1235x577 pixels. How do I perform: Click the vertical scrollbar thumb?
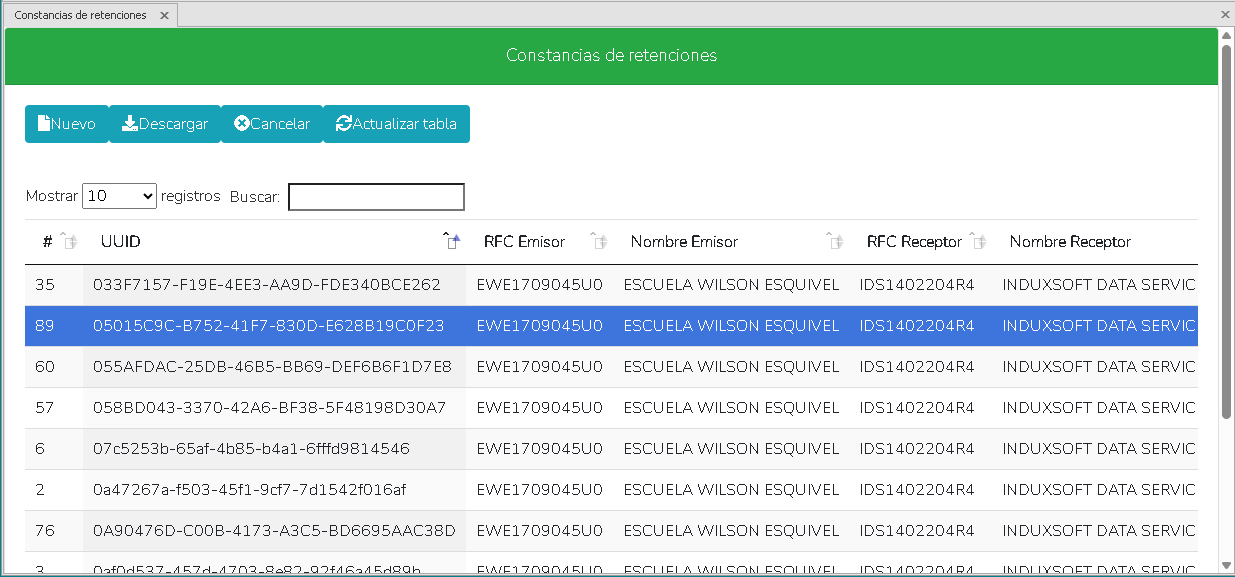(1226, 230)
